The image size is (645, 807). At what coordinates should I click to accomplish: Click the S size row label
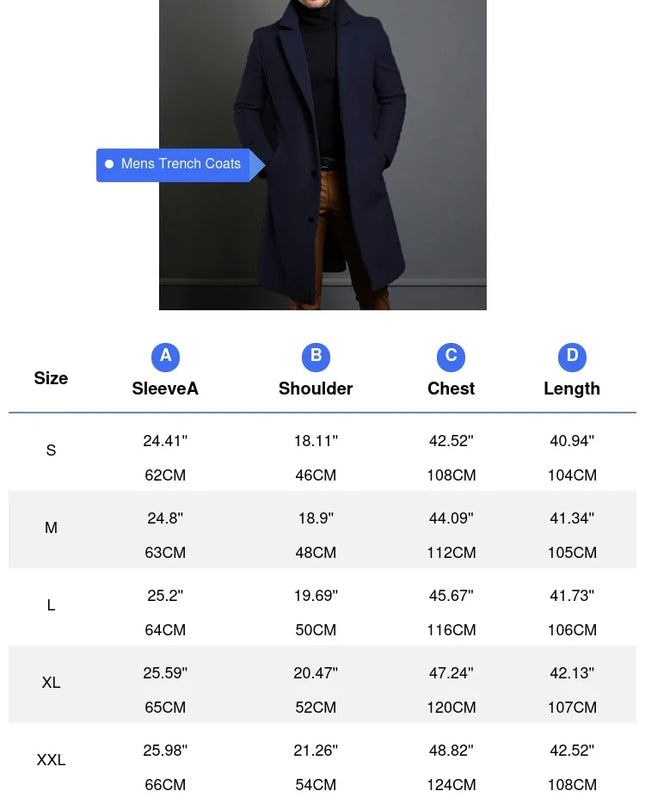point(51,451)
